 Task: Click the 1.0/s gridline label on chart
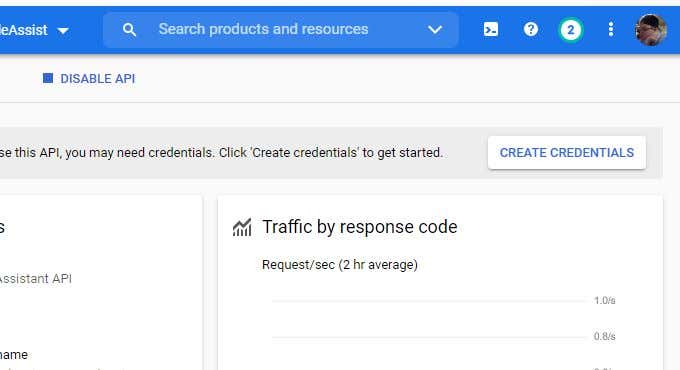pos(605,301)
